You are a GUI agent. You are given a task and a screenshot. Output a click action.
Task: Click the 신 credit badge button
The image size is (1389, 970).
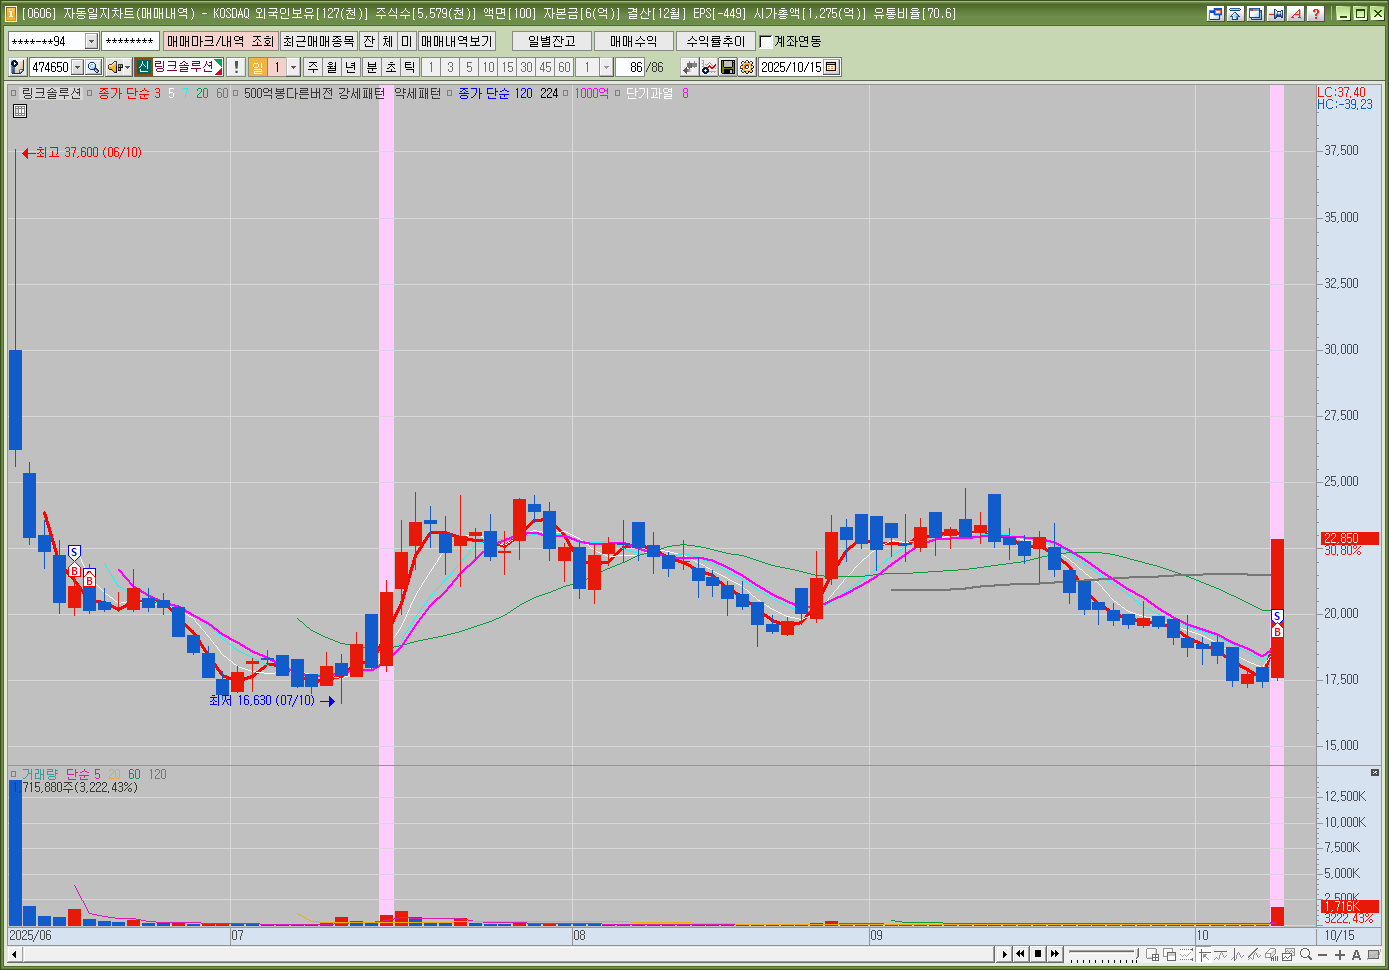[143, 67]
